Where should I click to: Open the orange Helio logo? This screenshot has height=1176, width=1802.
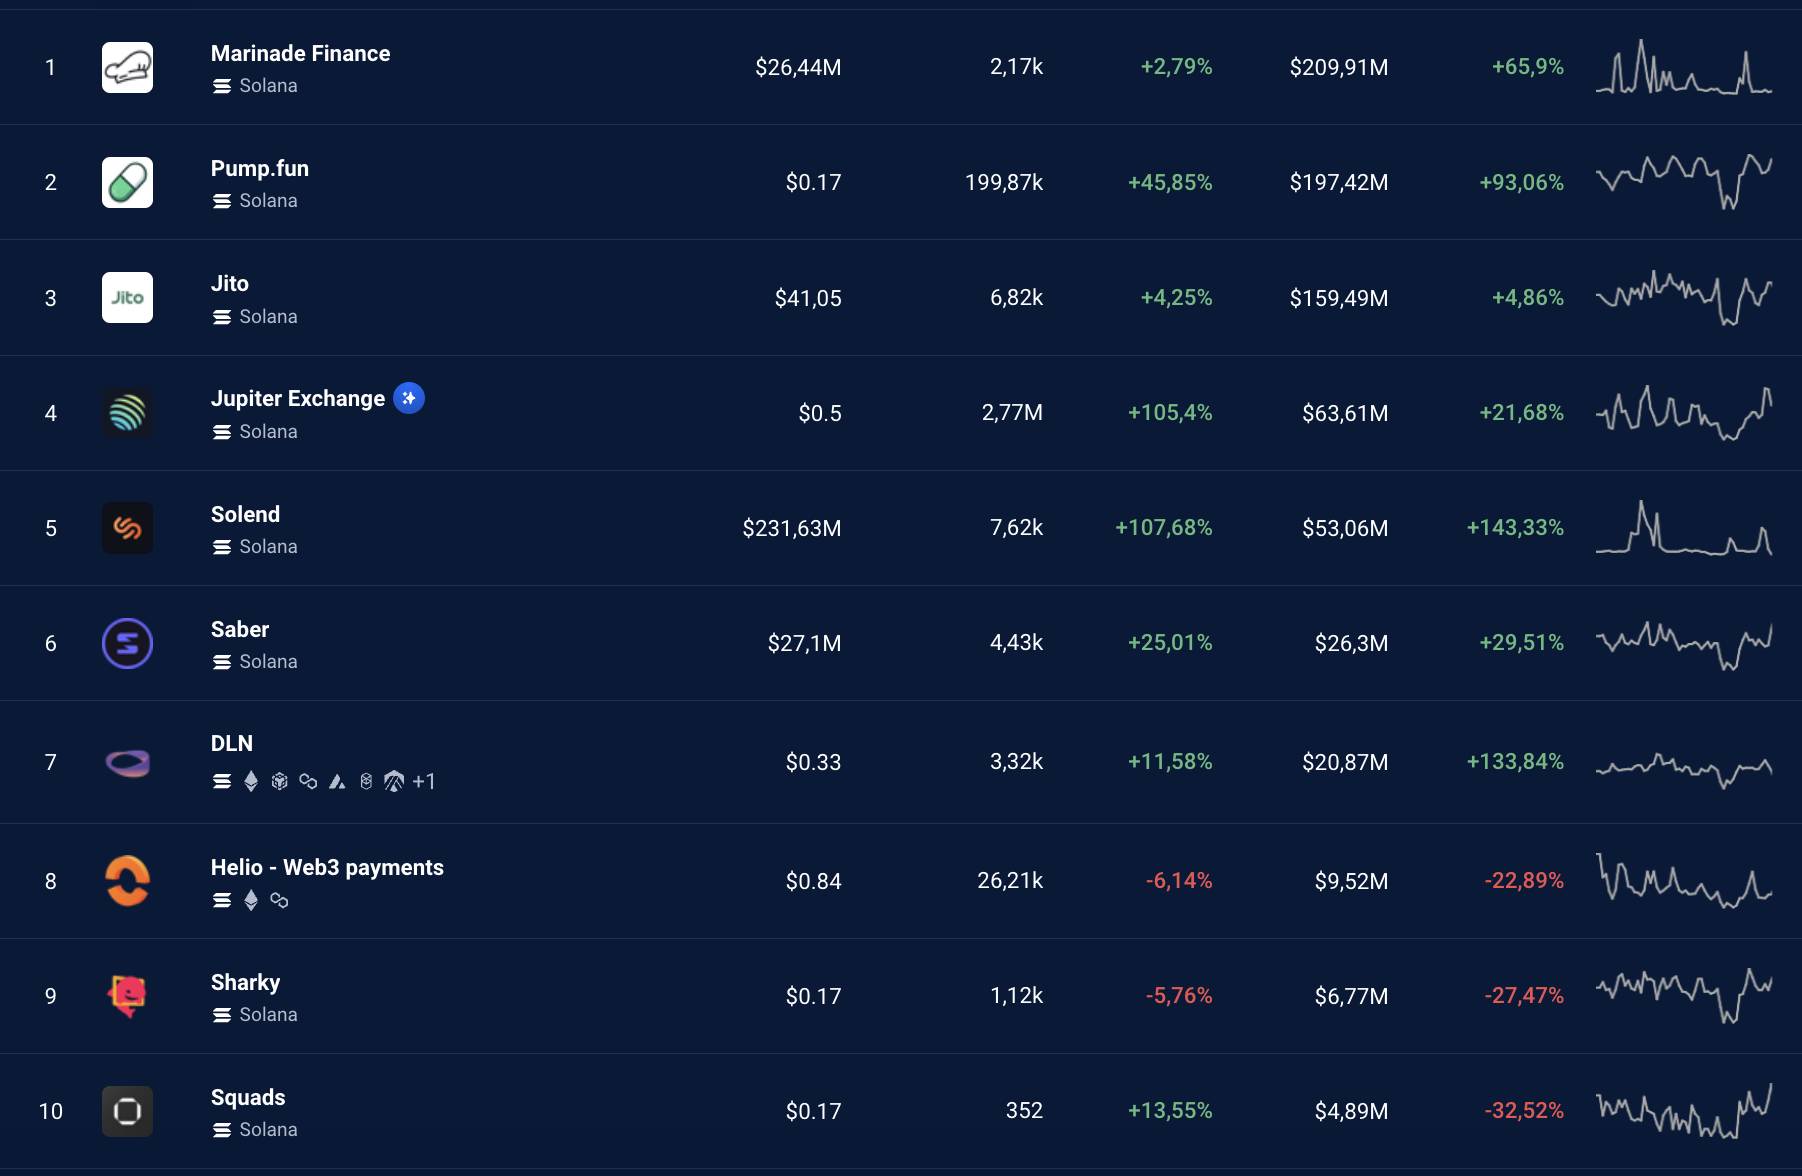(127, 881)
